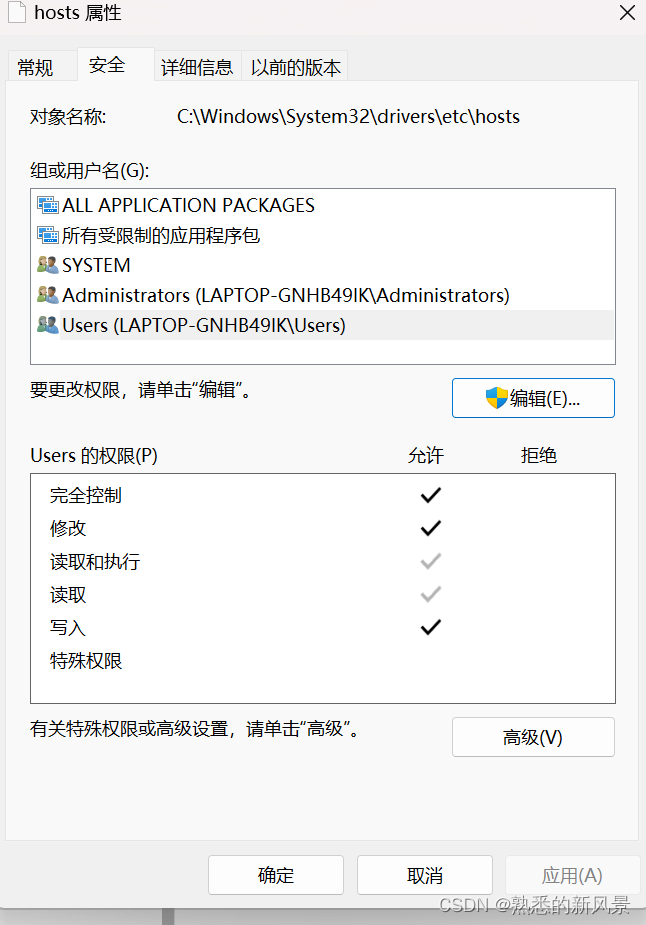Click the icon beside 所有受限制的应用程序包
Image resolution: width=646 pixels, height=925 pixels.
[47, 235]
